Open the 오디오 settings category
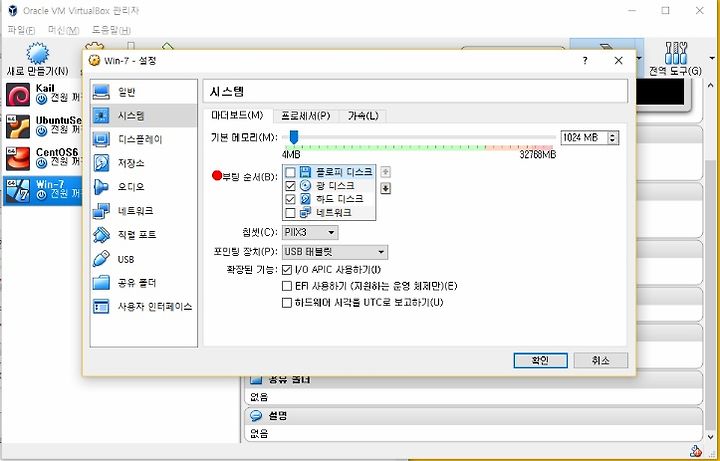Screen dimensions: 720x461 pyautogui.click(x=144, y=187)
